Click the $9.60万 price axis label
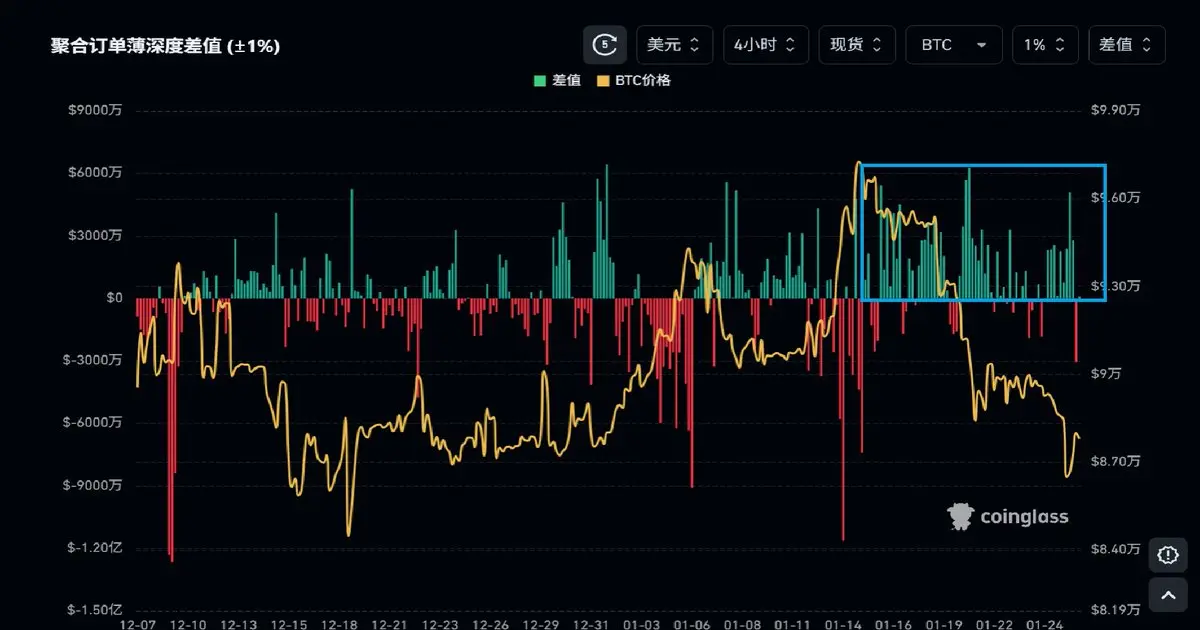 pos(1115,198)
